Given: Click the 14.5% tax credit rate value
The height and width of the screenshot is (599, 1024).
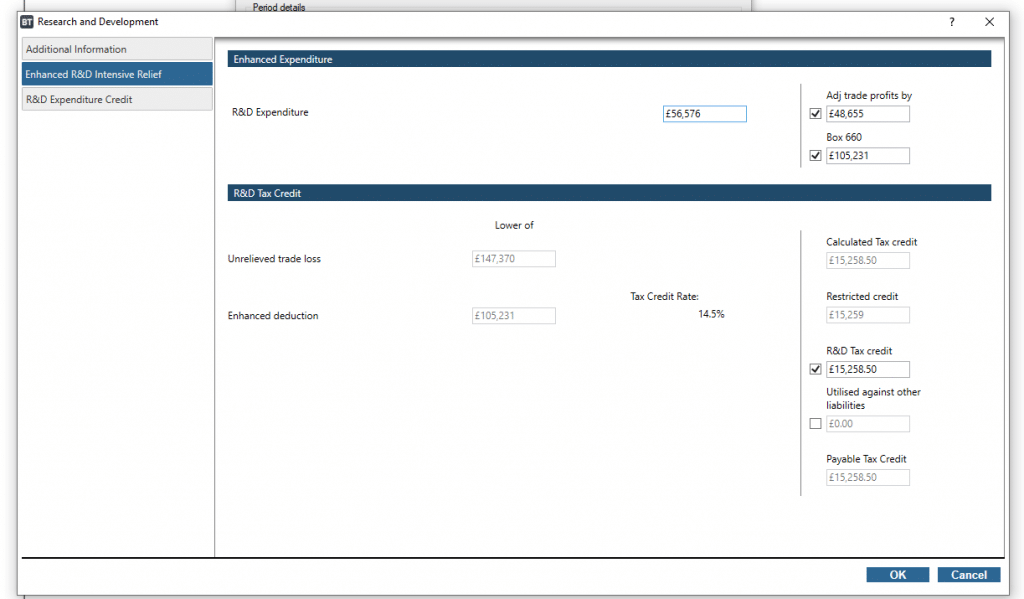Looking at the screenshot, I should 711,314.
